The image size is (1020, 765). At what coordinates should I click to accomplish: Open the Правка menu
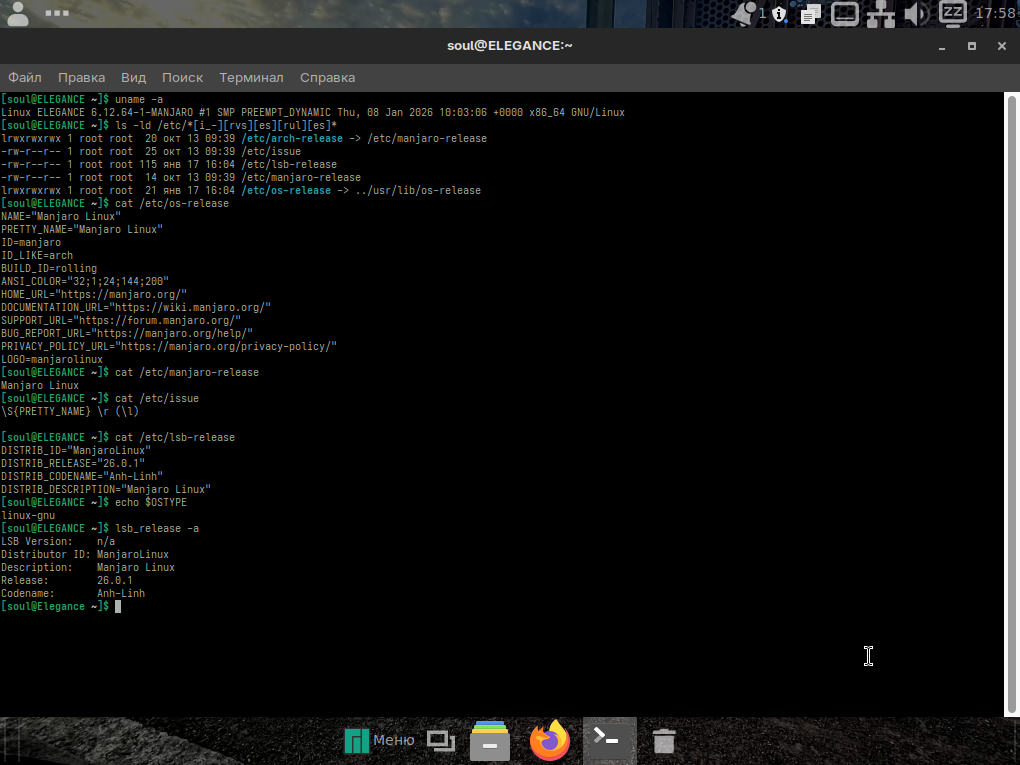(x=81, y=77)
